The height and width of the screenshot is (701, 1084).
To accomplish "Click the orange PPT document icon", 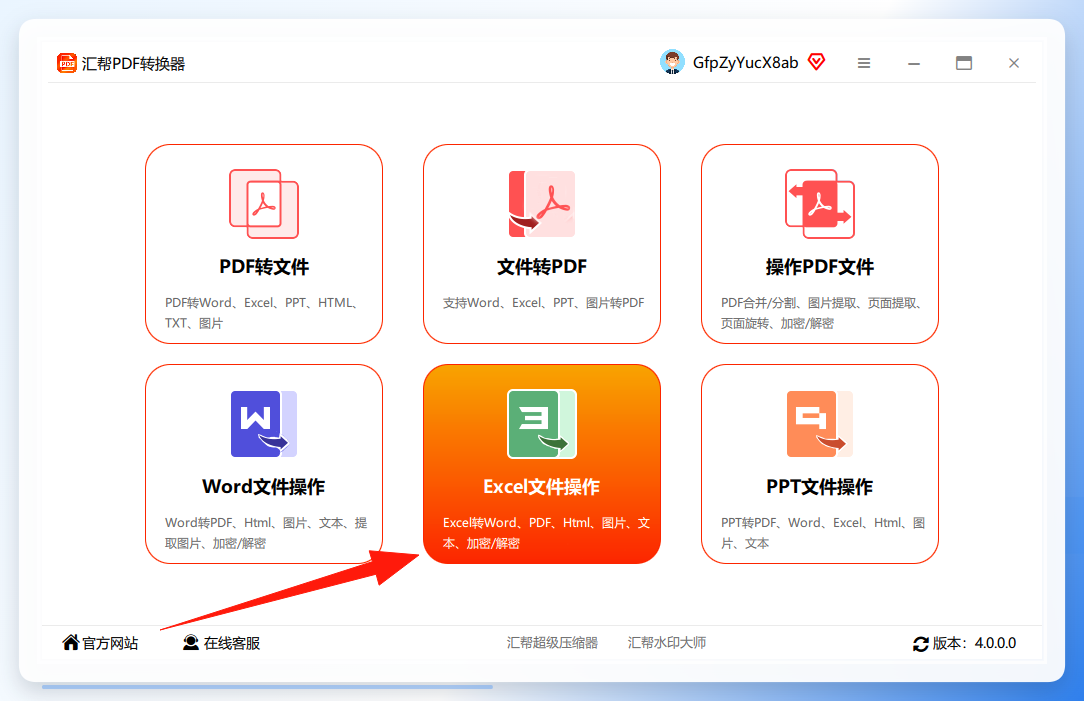I will (x=820, y=424).
